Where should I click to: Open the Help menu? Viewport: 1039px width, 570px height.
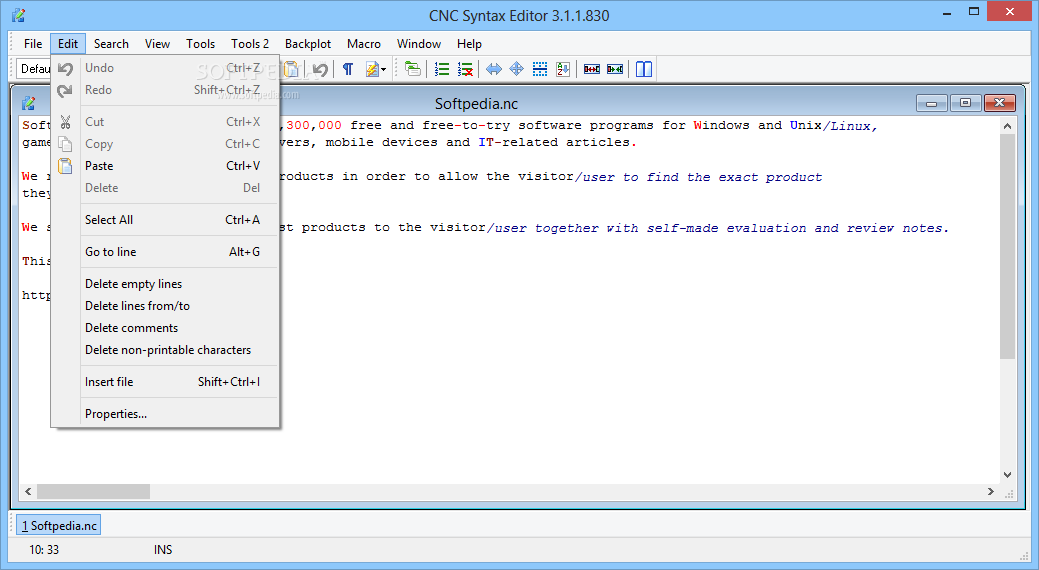[x=469, y=44]
